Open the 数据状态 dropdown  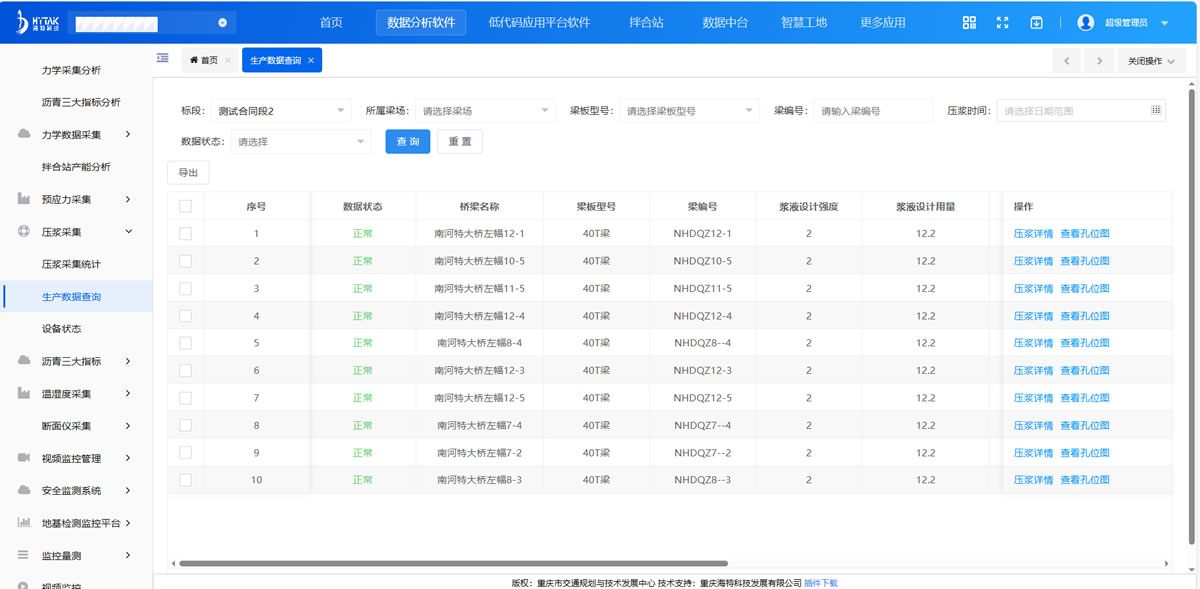[300, 142]
